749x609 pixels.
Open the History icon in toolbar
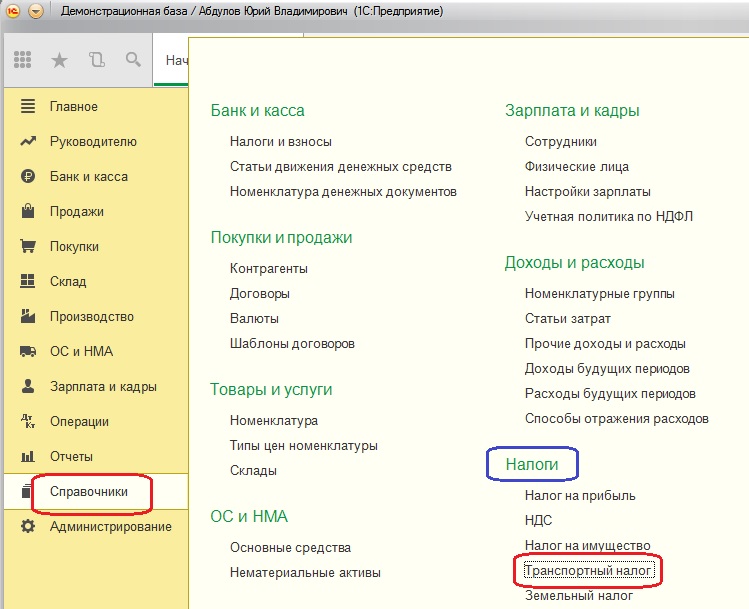point(96,60)
